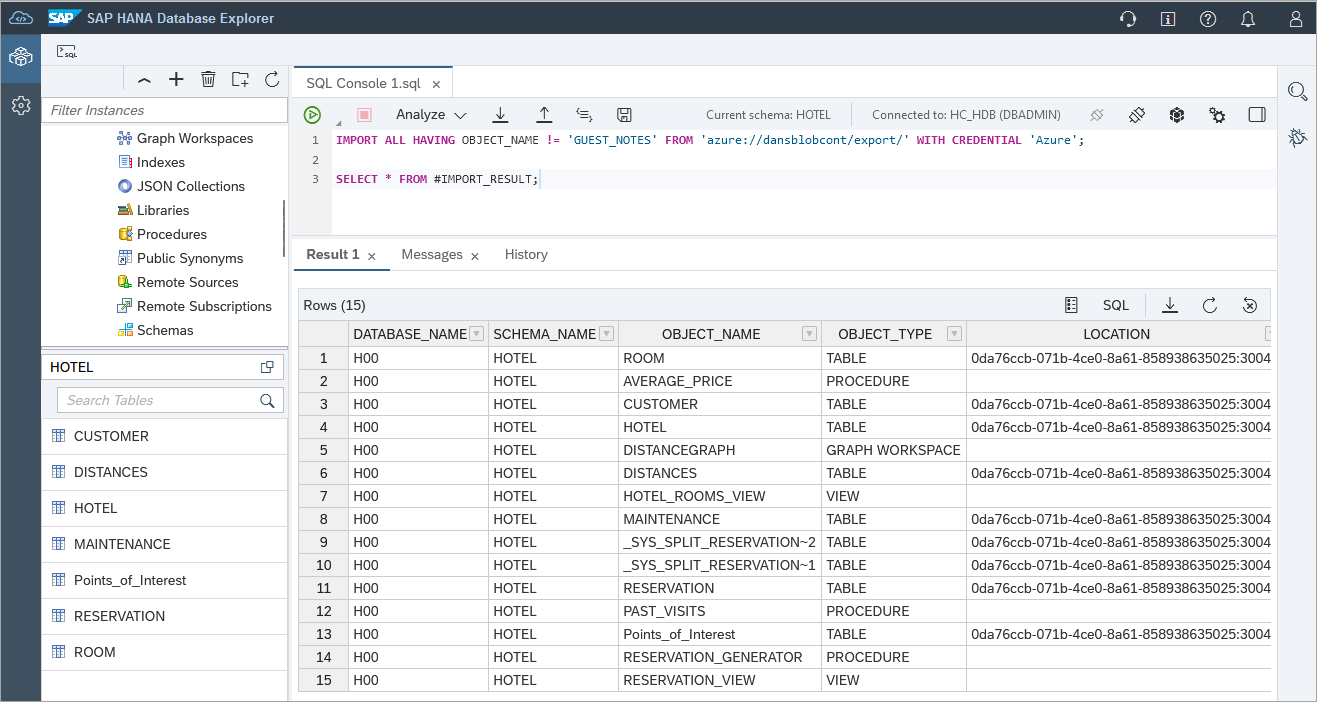Save the SQL console with the disk icon
Image resolution: width=1317 pixels, height=702 pixels.
point(624,115)
